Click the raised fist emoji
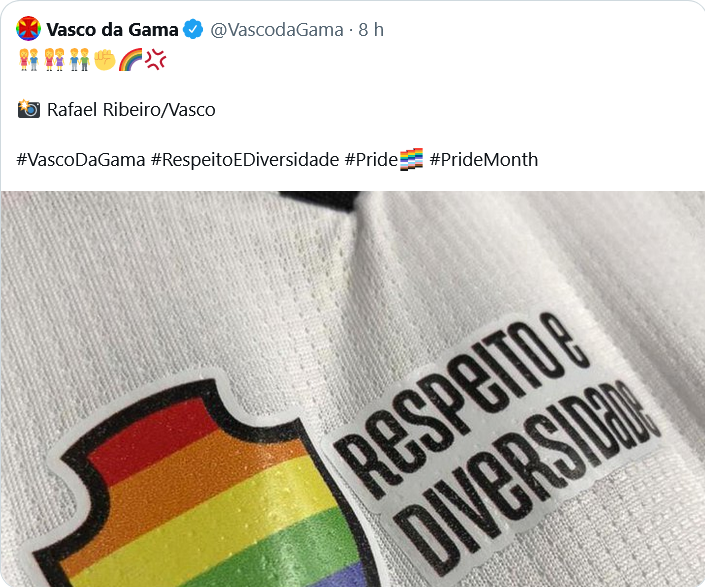 tap(105, 60)
